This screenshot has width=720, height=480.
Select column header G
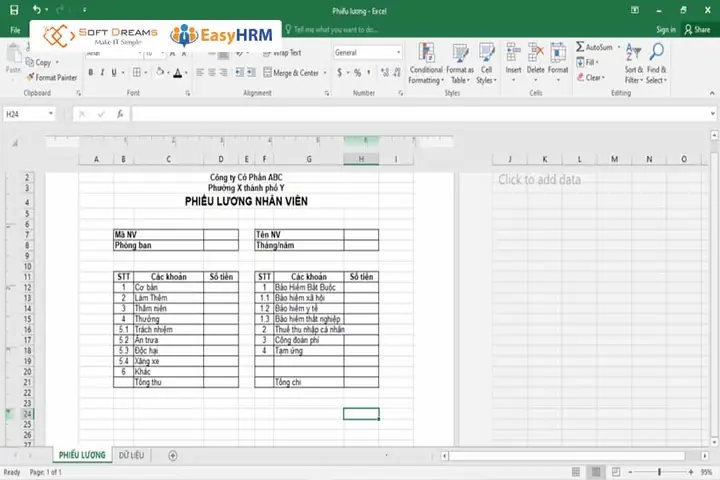[x=309, y=159]
